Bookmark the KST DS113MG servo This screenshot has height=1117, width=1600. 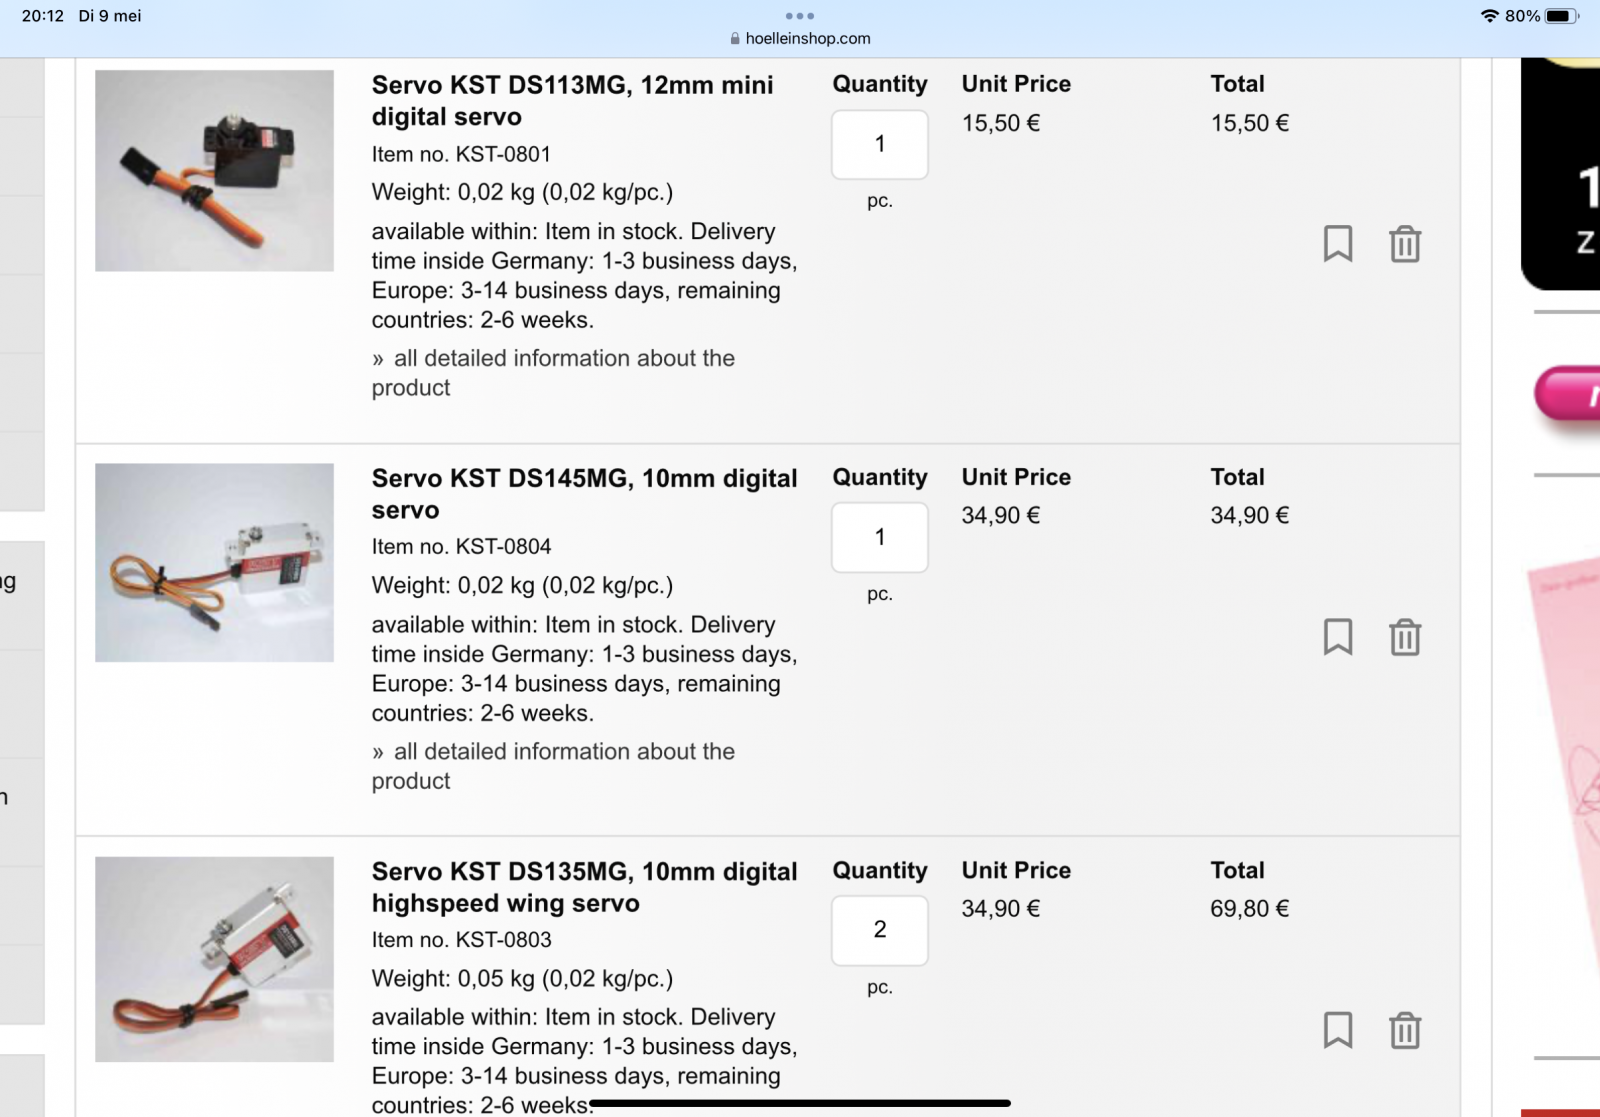pos(1338,244)
